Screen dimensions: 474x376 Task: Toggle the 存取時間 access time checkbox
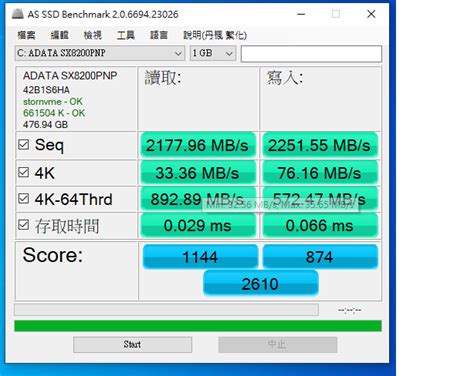(x=23, y=225)
